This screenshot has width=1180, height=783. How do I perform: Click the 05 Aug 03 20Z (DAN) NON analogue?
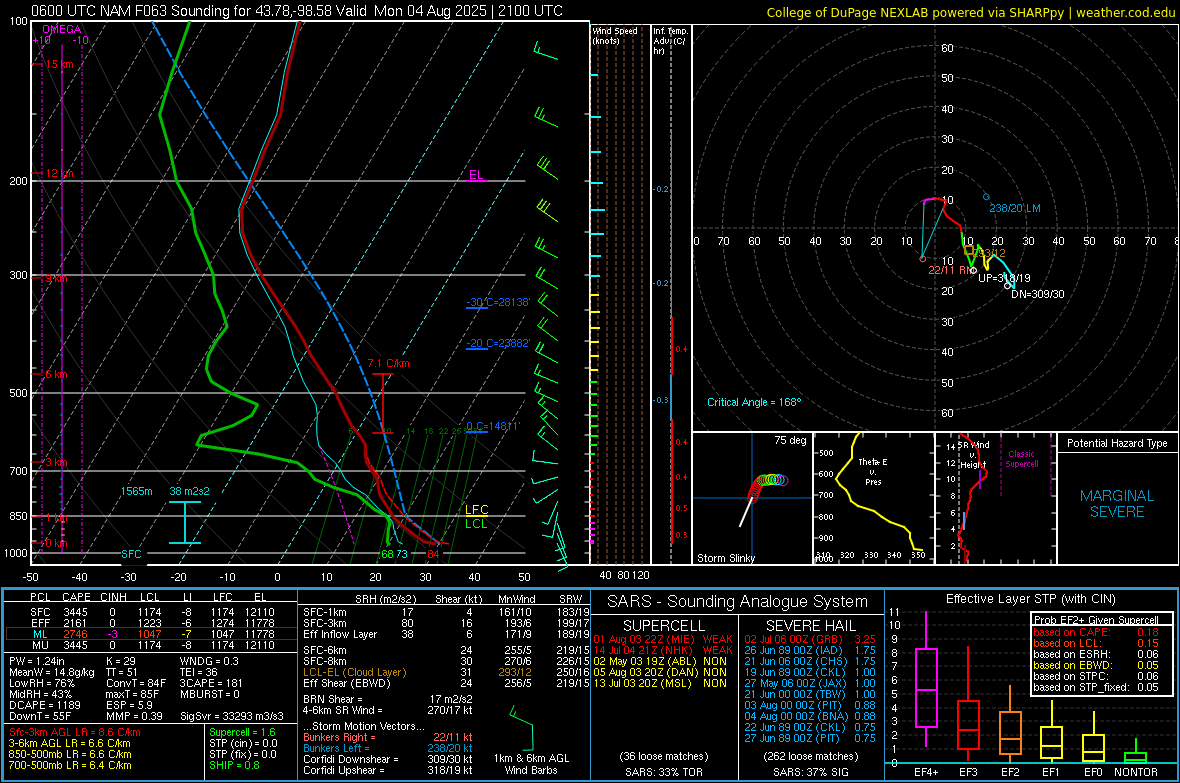tap(660, 672)
